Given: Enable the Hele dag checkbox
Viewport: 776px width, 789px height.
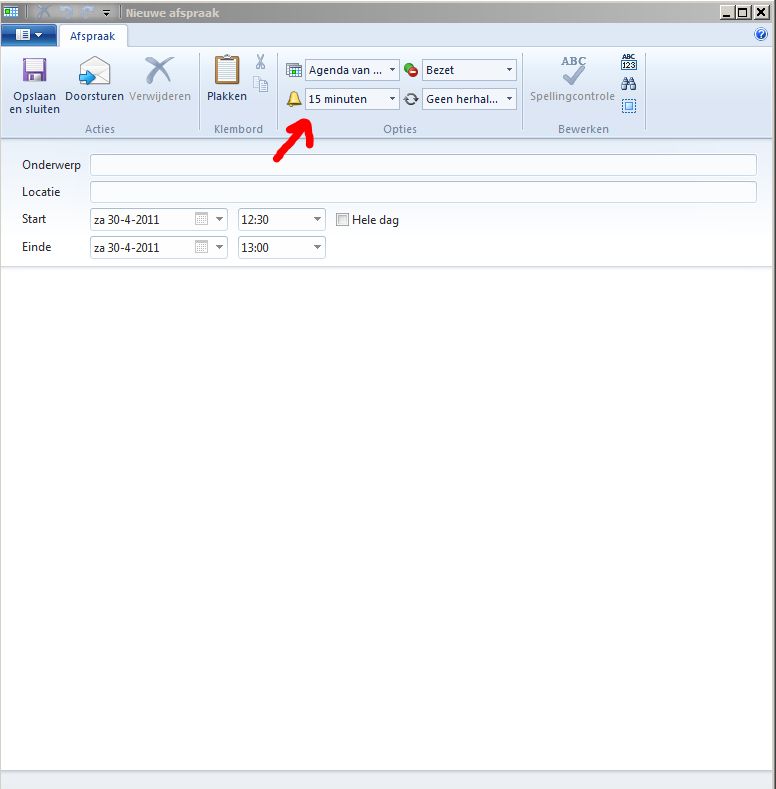Looking at the screenshot, I should pos(343,220).
